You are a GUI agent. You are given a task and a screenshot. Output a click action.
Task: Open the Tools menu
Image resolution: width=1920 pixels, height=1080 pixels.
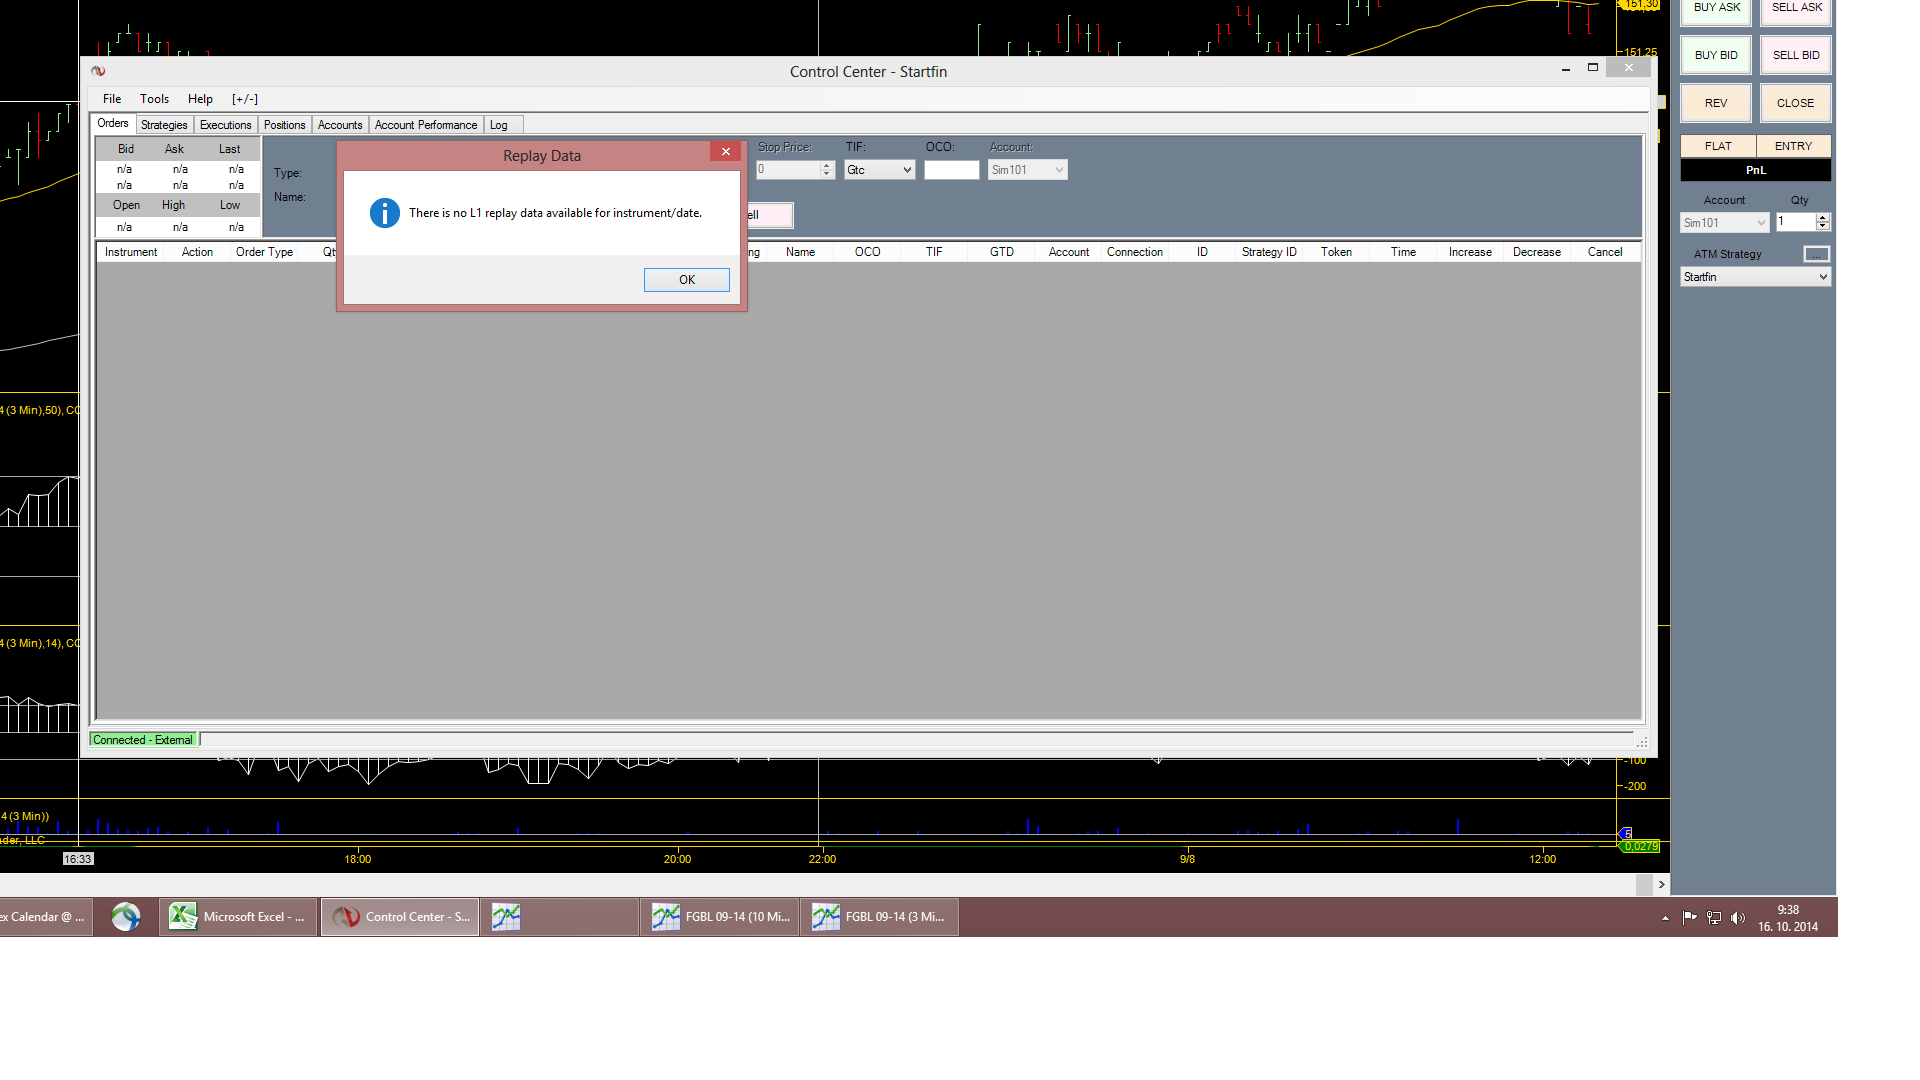pyautogui.click(x=154, y=99)
